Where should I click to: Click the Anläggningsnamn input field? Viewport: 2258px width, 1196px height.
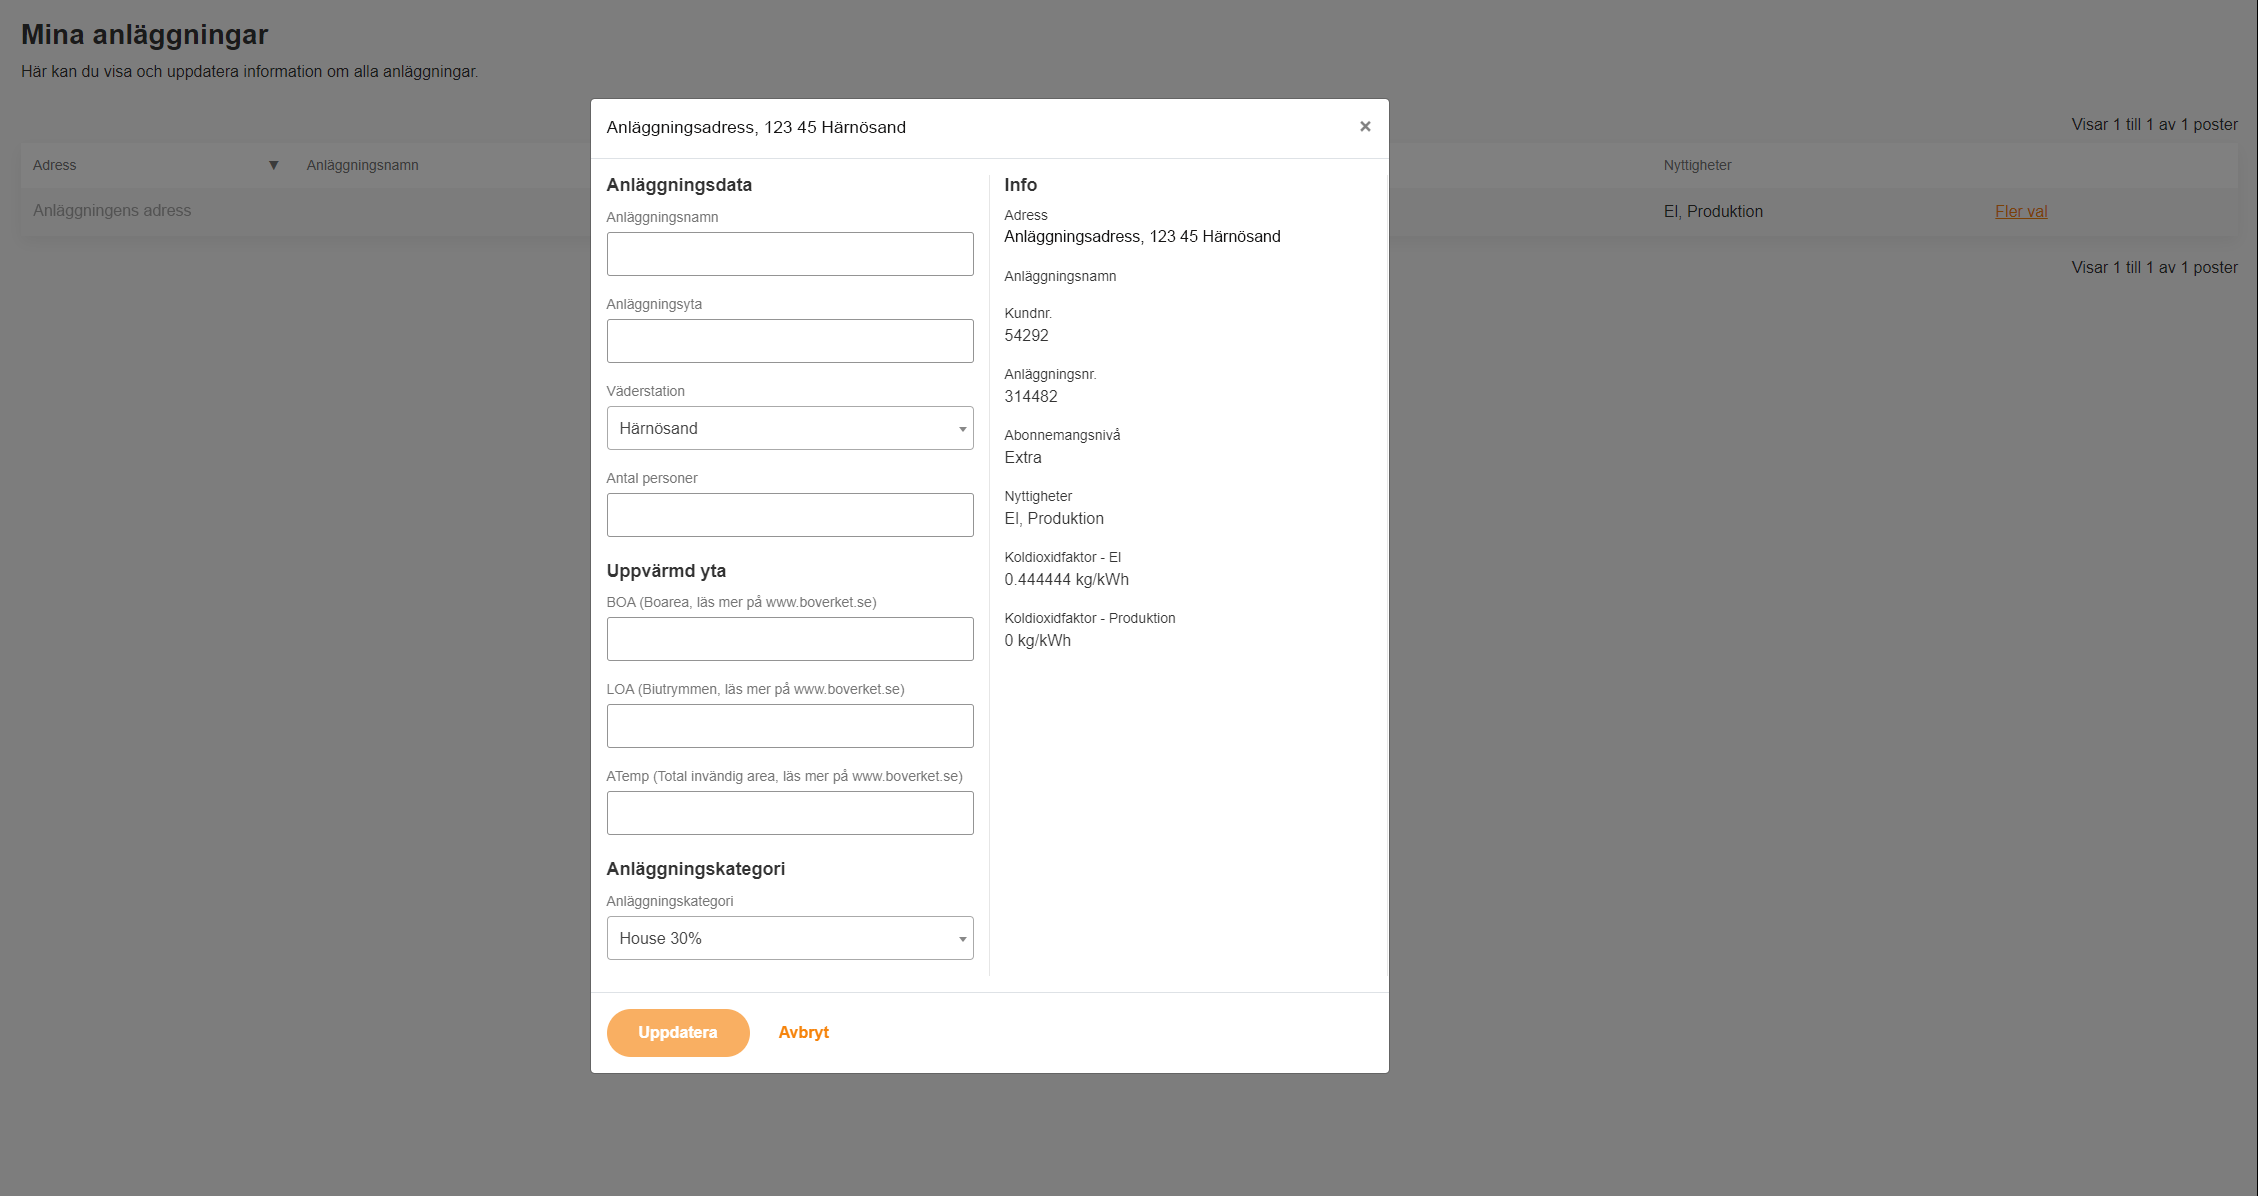click(x=789, y=254)
